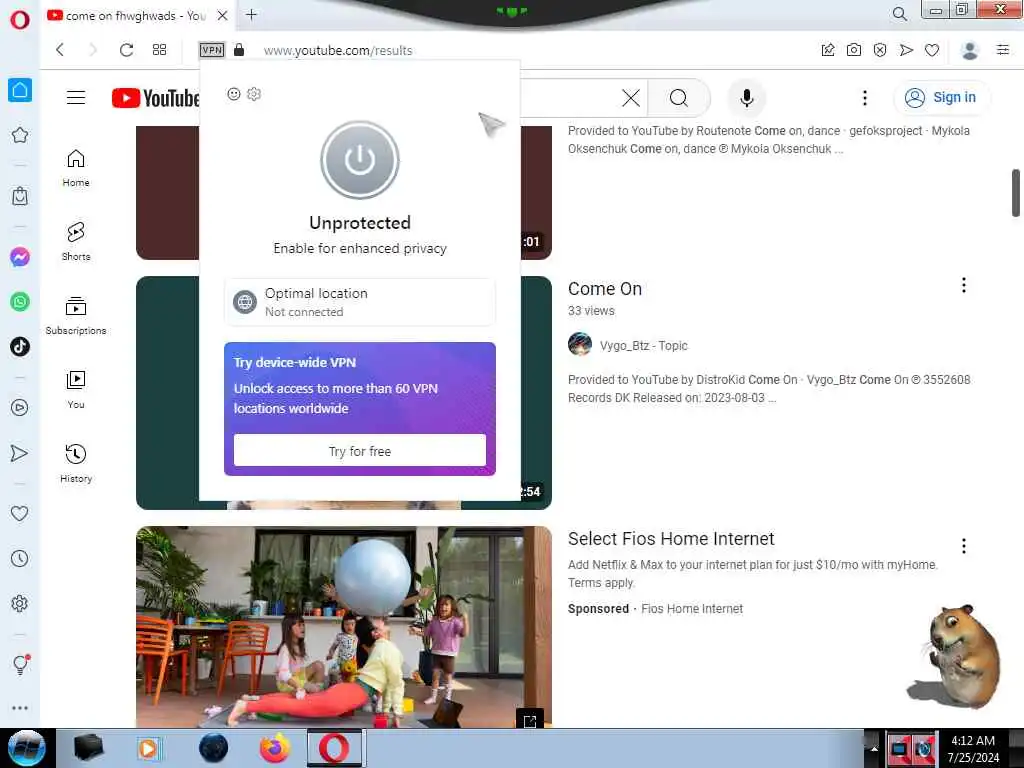Image resolution: width=1024 pixels, height=768 pixels.
Task: Click the page vertical scrollbar
Action: pyautogui.click(x=1016, y=193)
